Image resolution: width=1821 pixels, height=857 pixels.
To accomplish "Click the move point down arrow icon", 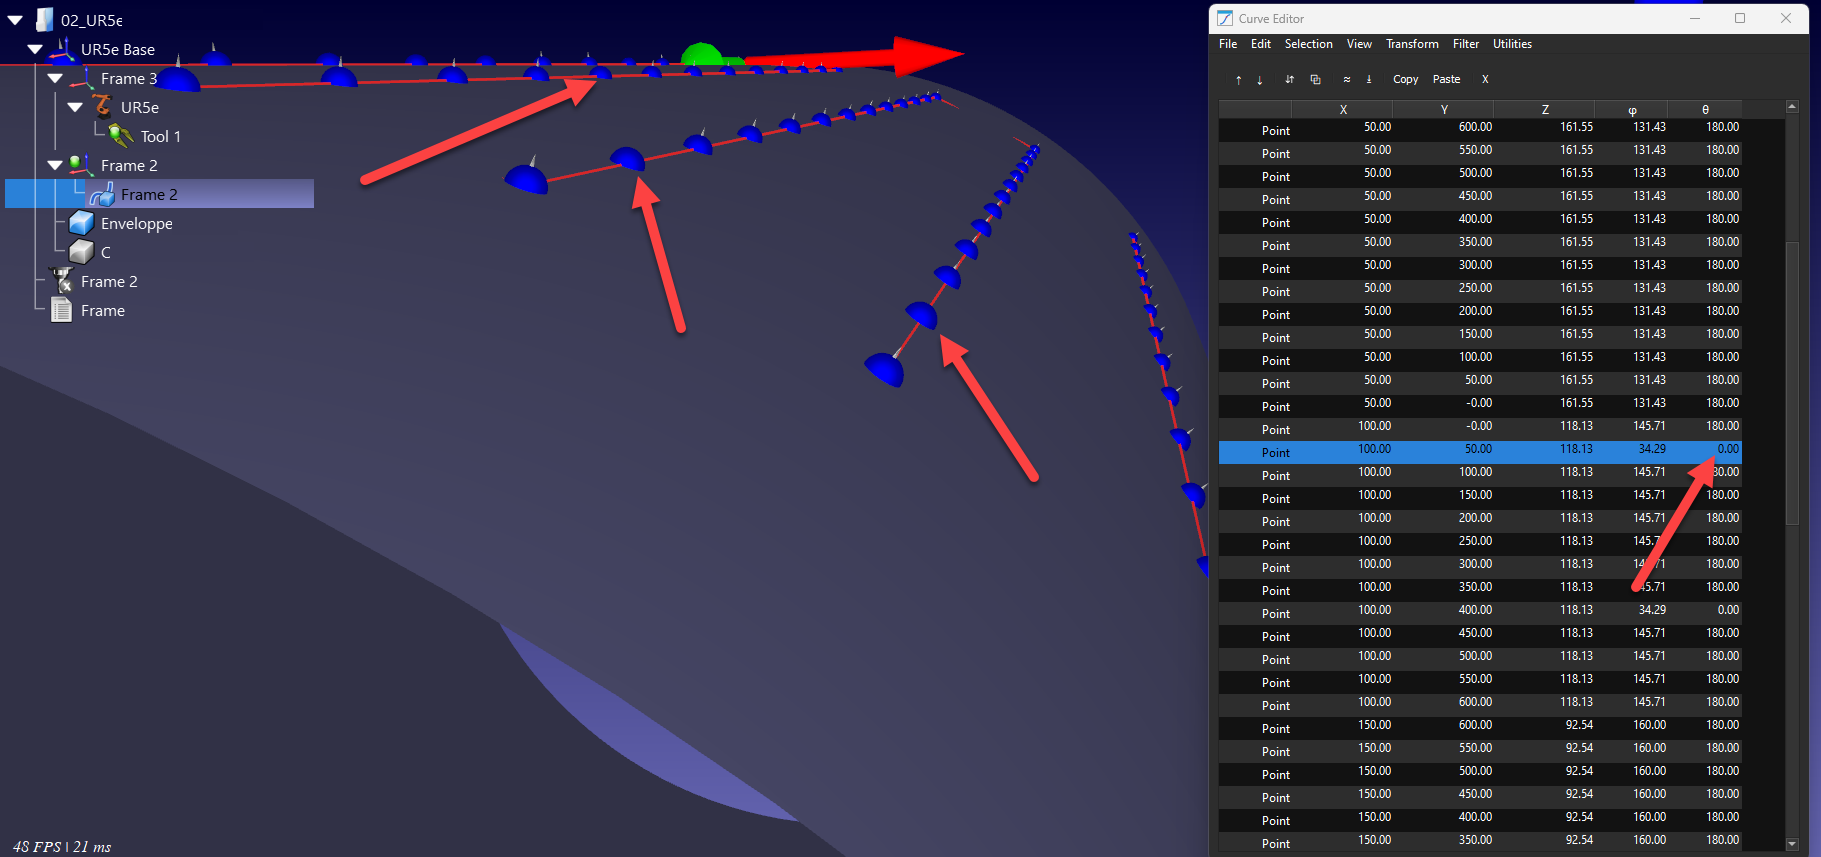I will [1260, 80].
